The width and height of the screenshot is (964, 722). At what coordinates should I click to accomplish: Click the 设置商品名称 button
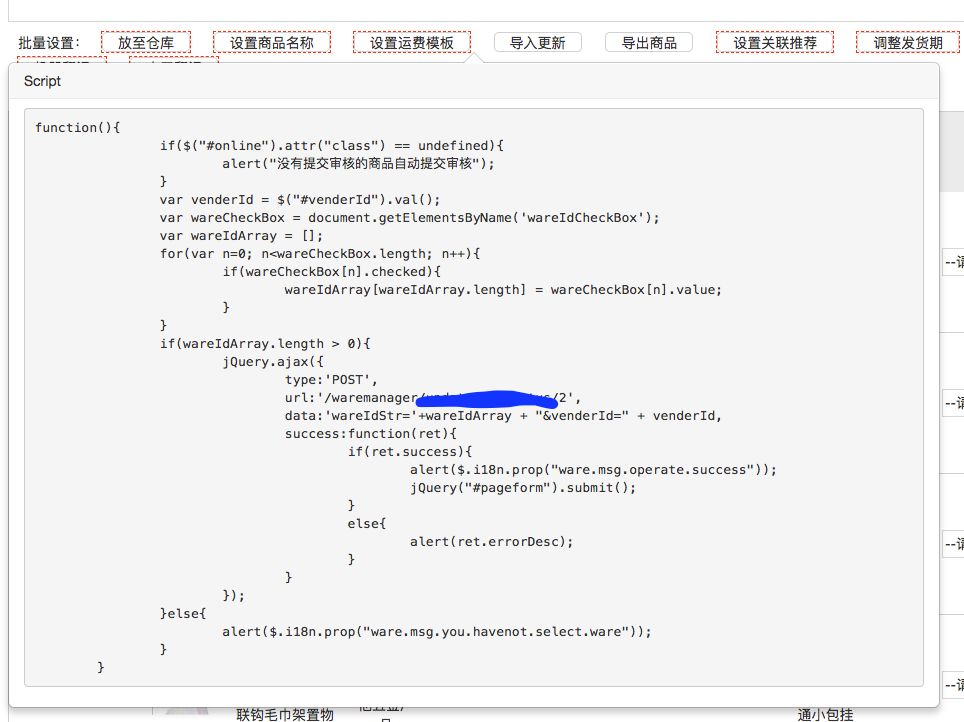pyautogui.click(x=272, y=42)
